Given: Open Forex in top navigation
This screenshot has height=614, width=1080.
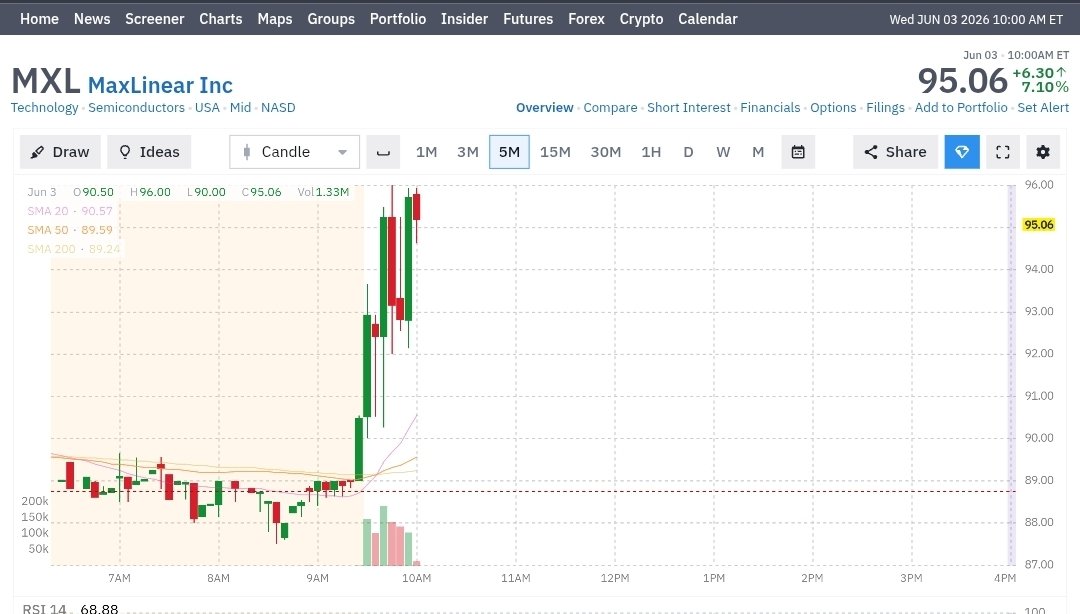Looking at the screenshot, I should [586, 19].
